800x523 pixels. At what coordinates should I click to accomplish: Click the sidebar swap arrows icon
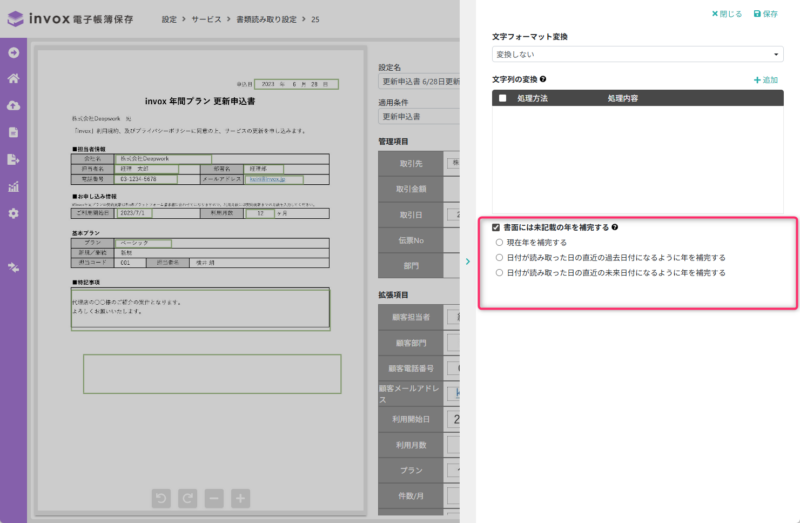(x=14, y=267)
